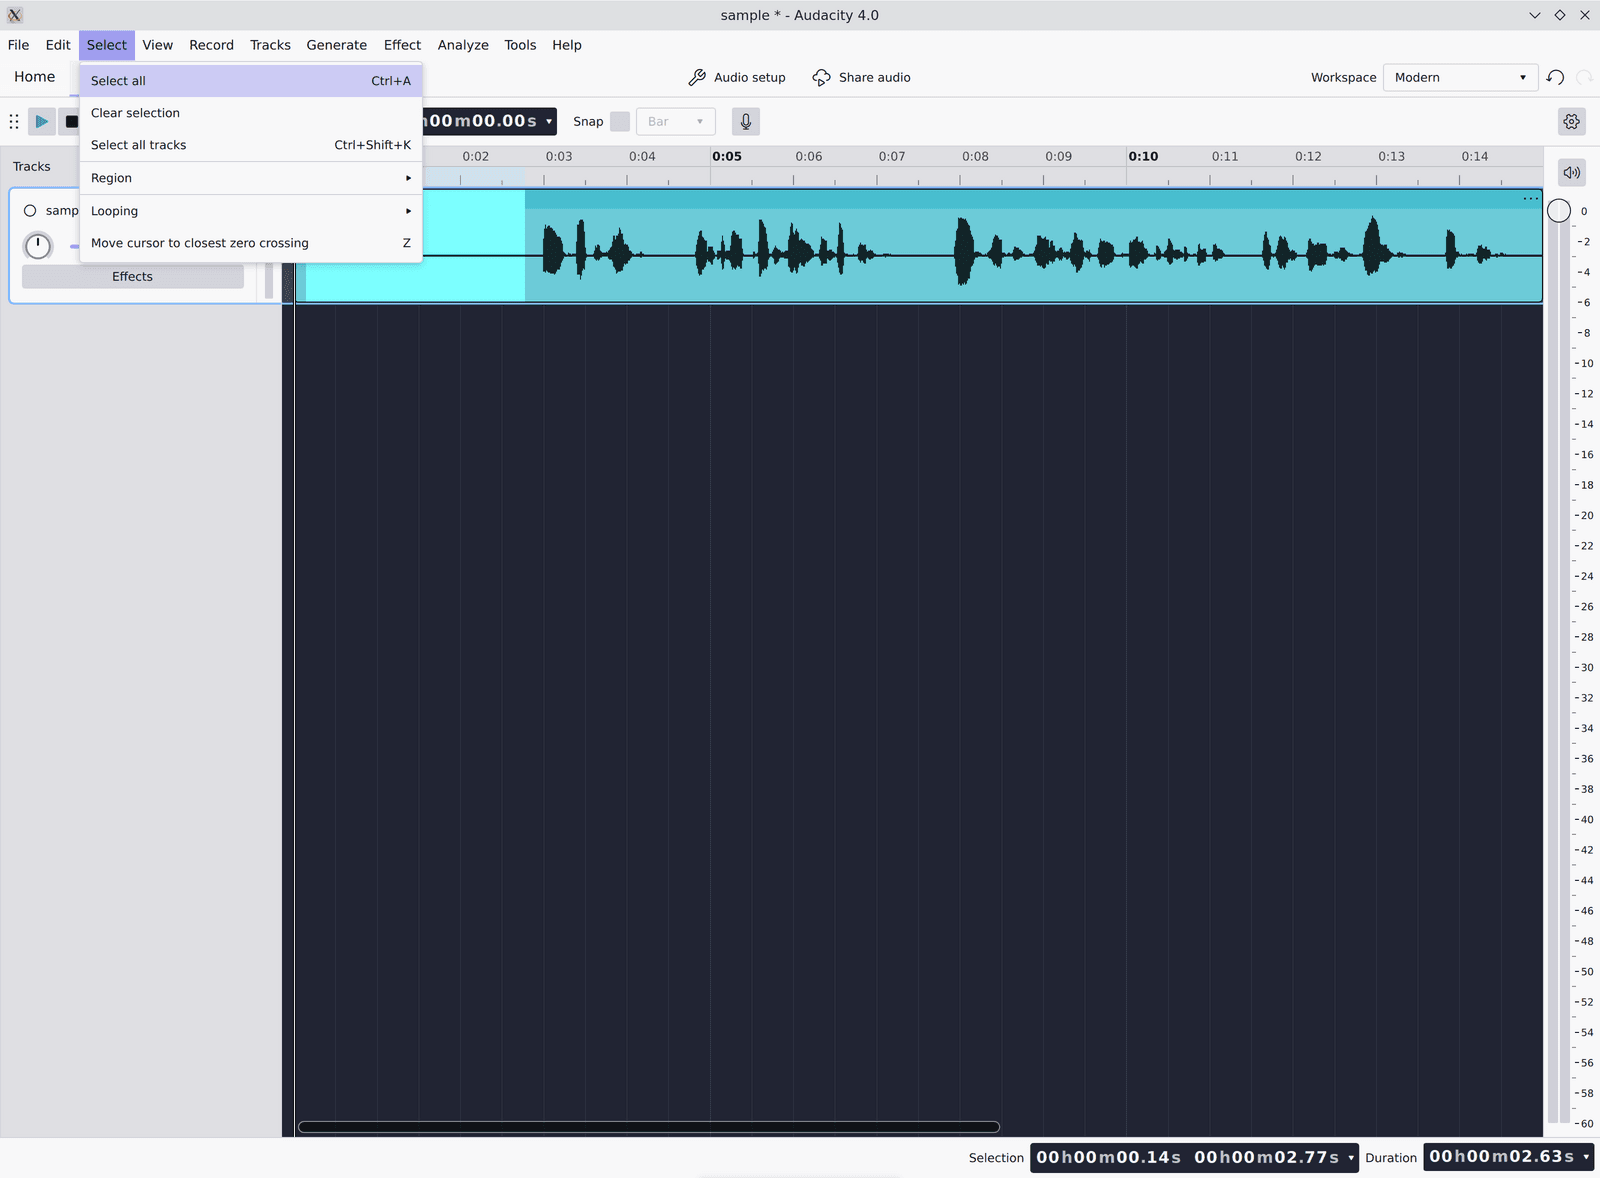
Task: Expand the Looping submenu
Action: (251, 211)
